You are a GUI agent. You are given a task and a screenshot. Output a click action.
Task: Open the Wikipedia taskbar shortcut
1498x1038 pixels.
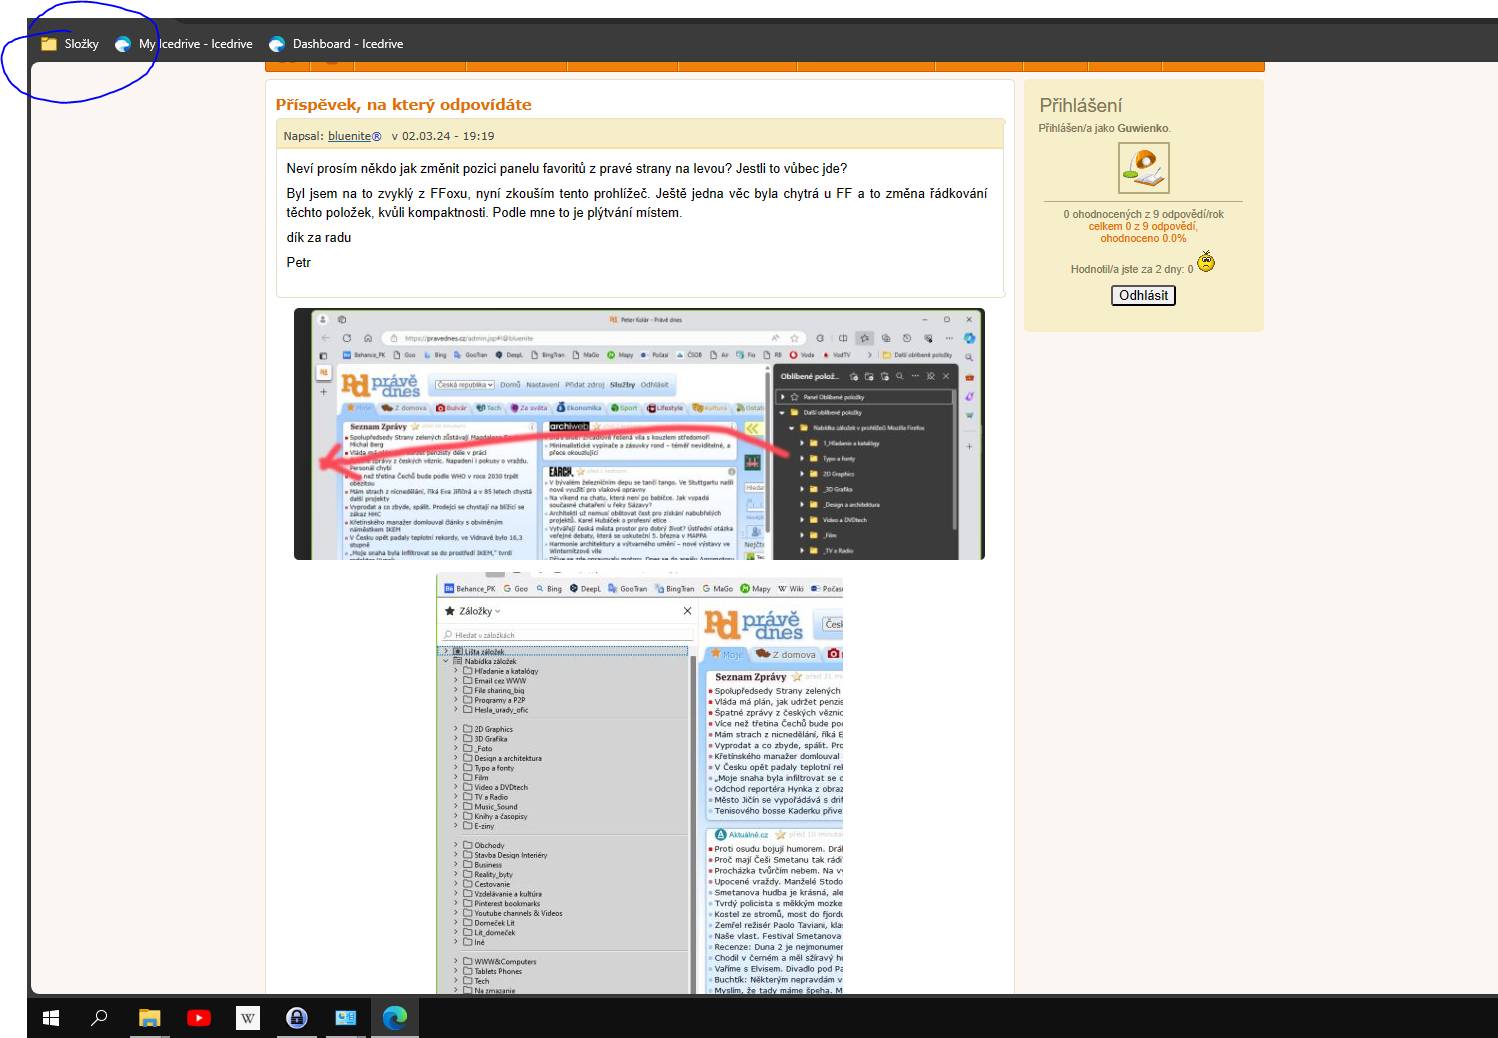(247, 1018)
